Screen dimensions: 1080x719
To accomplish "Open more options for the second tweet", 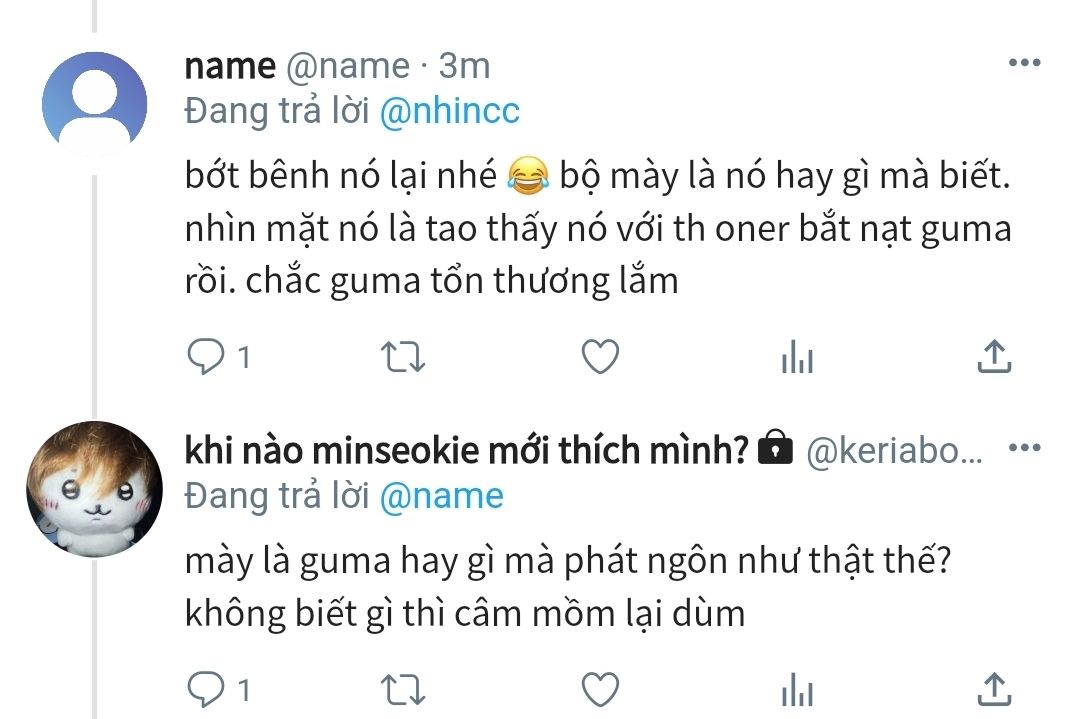I will (1024, 448).
